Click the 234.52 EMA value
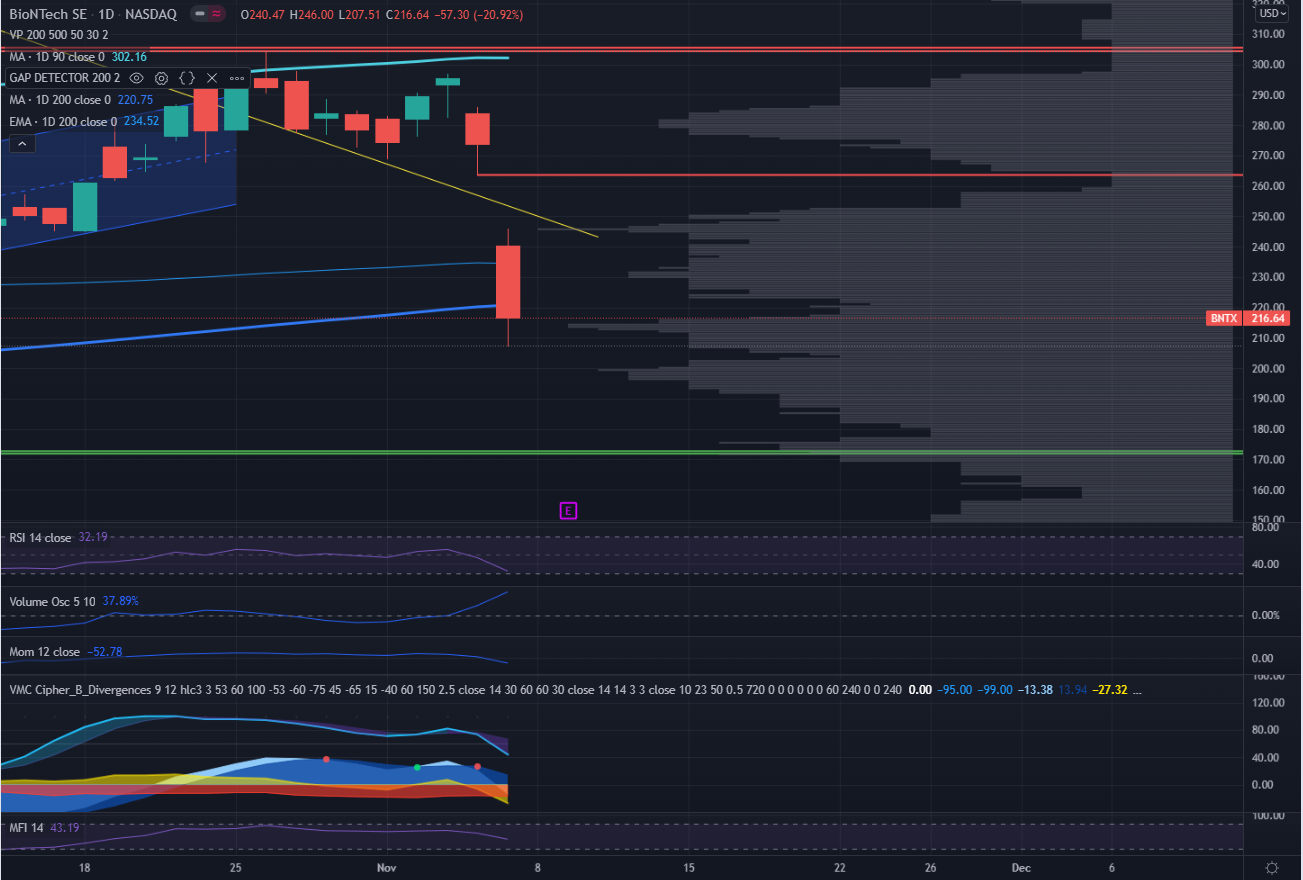1303x880 pixels. (141, 121)
